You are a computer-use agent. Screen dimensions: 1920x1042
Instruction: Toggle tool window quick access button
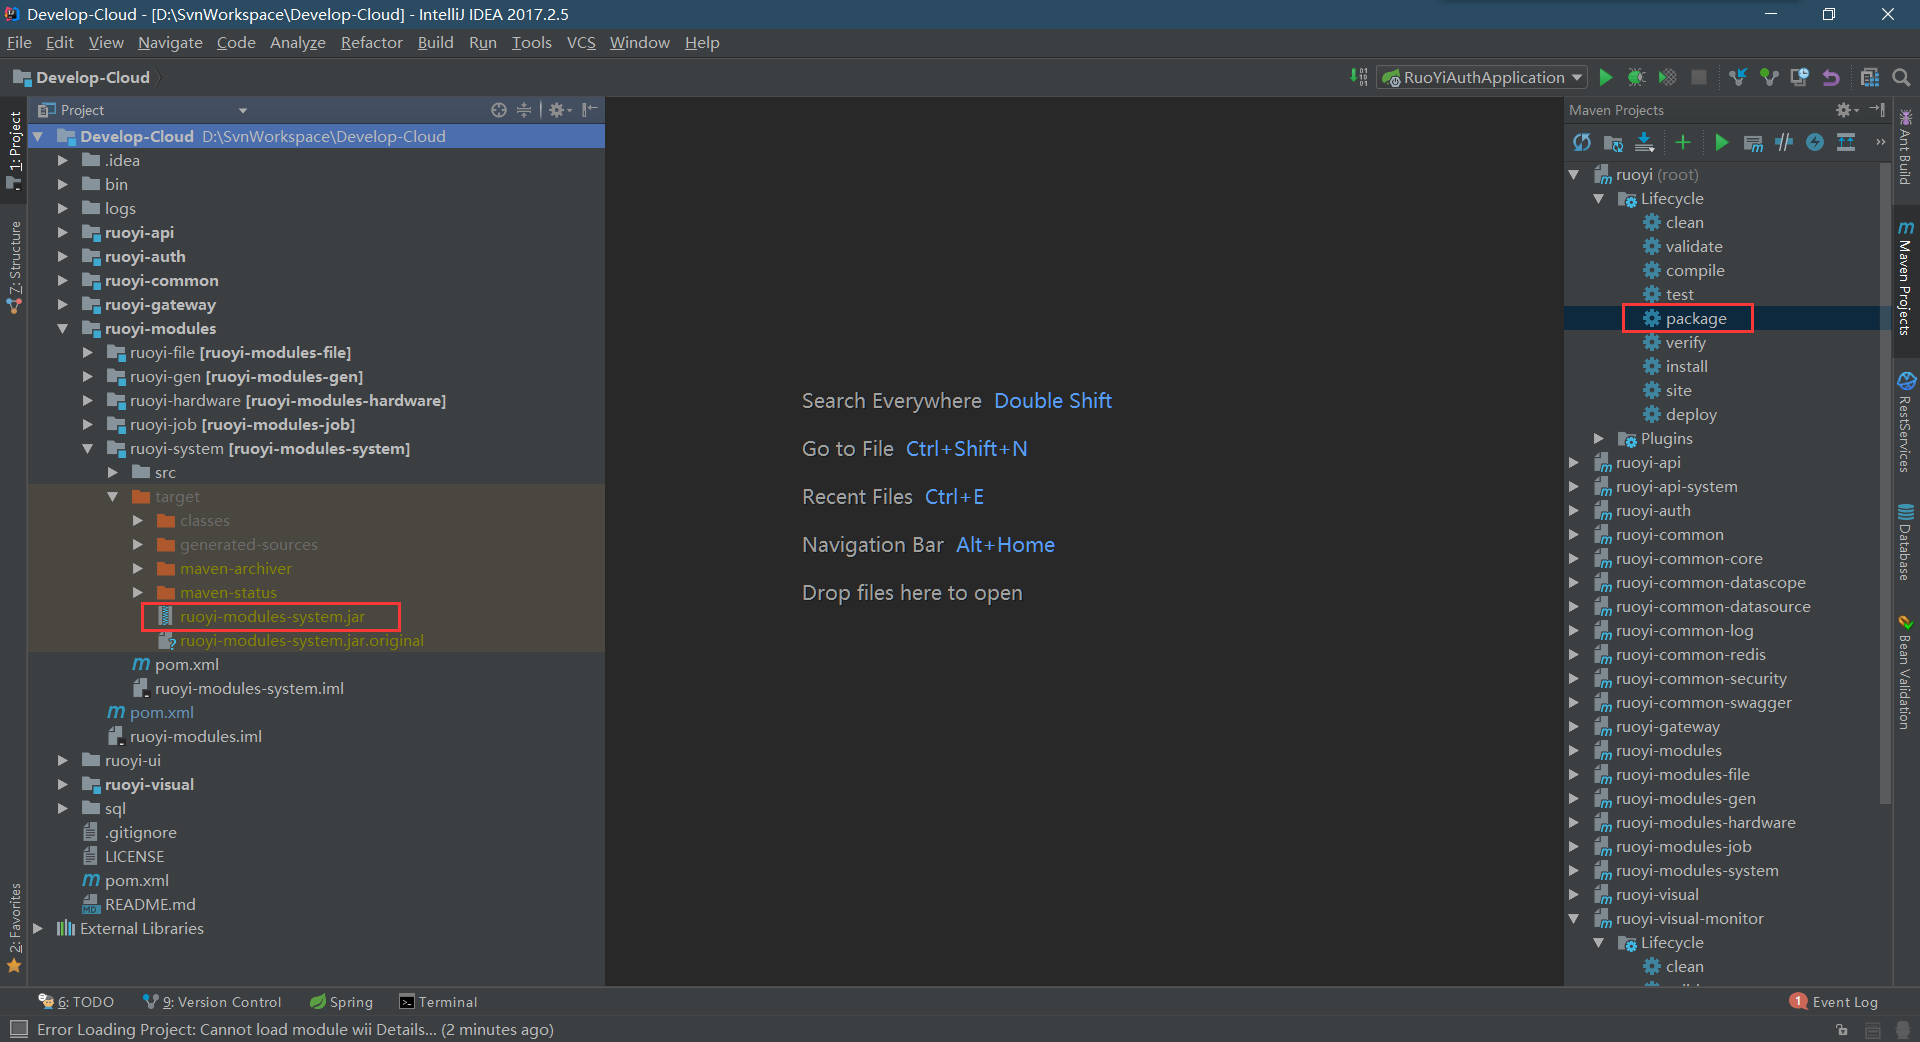point(18,1029)
